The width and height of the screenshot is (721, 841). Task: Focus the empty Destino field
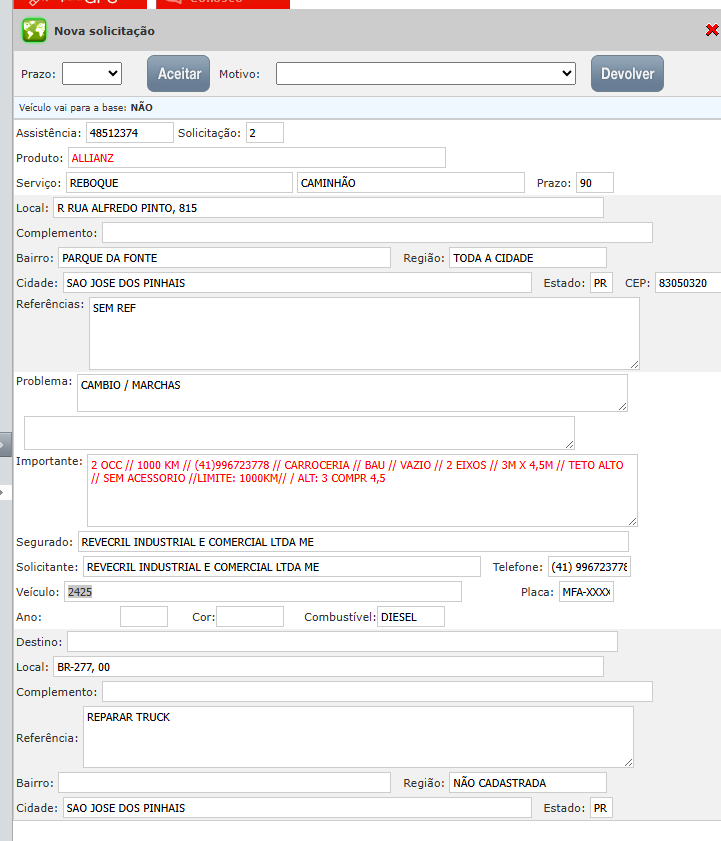tap(341, 641)
